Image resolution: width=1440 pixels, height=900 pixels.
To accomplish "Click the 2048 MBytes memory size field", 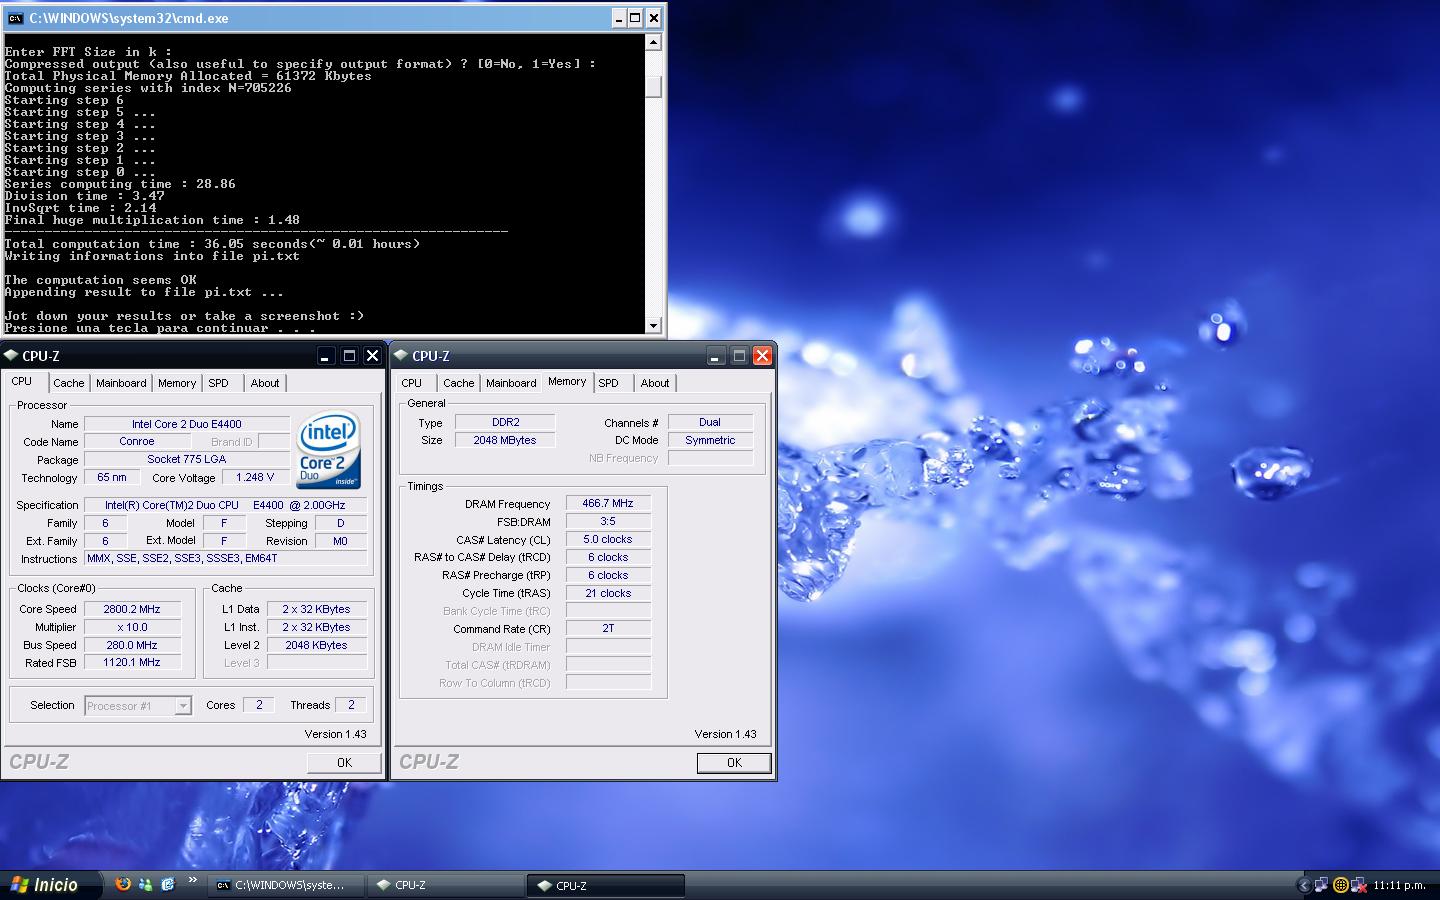I will (x=505, y=440).
